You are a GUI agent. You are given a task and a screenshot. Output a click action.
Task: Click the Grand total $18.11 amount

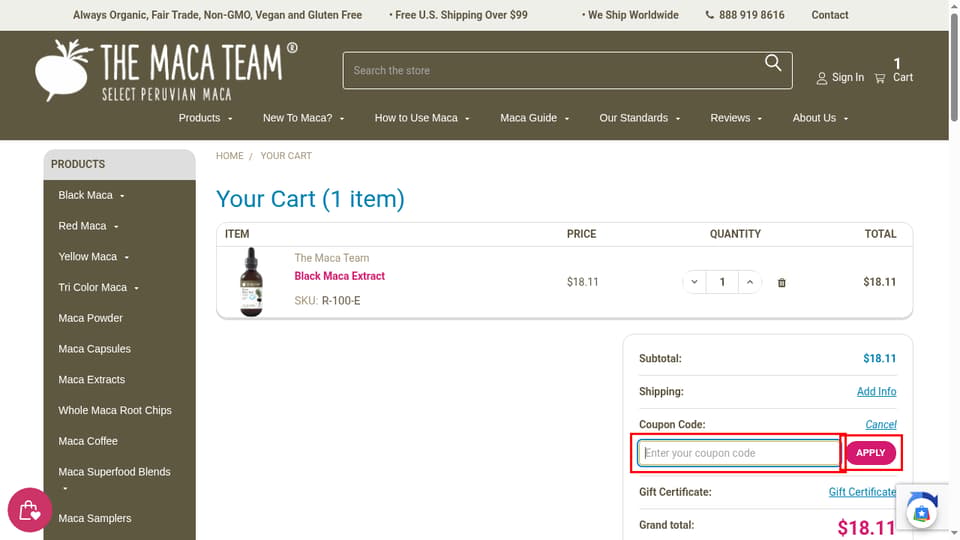pyautogui.click(x=866, y=527)
